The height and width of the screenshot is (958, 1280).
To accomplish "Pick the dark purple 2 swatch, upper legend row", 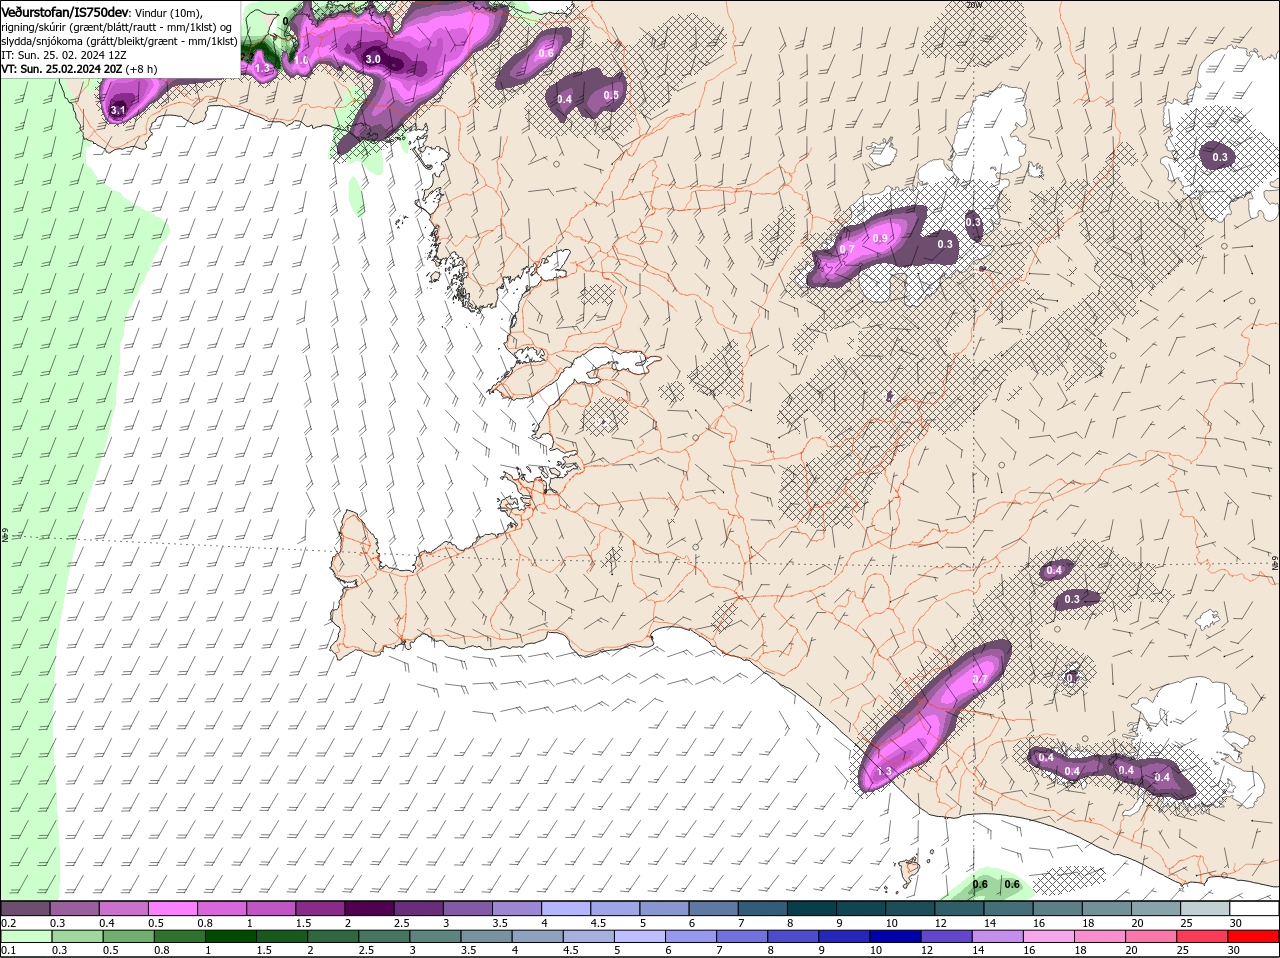I will [x=369, y=908].
